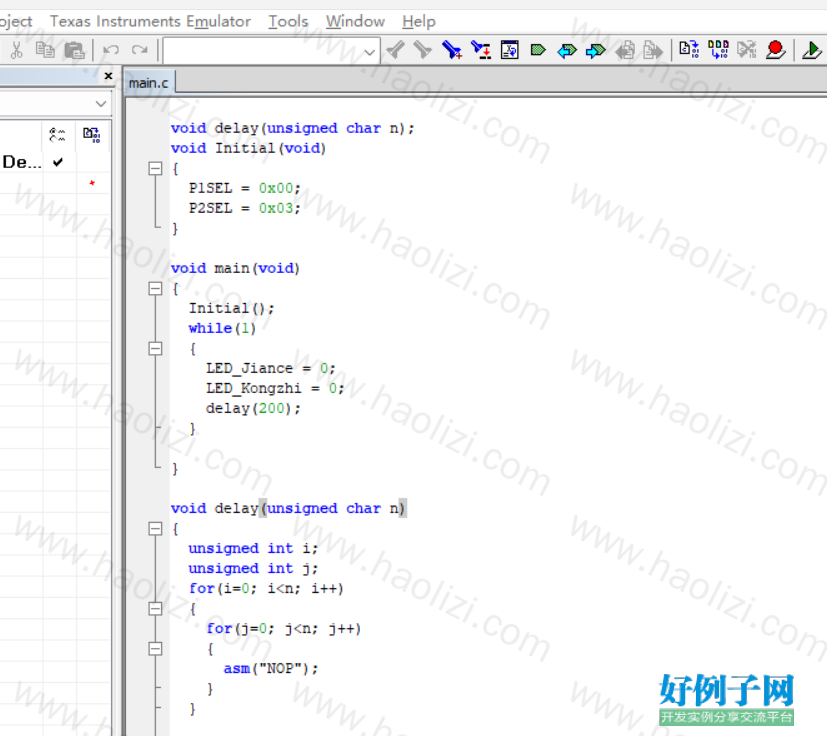Click the Navigate Backward icon
The height and width of the screenshot is (736, 827).
pos(625,51)
